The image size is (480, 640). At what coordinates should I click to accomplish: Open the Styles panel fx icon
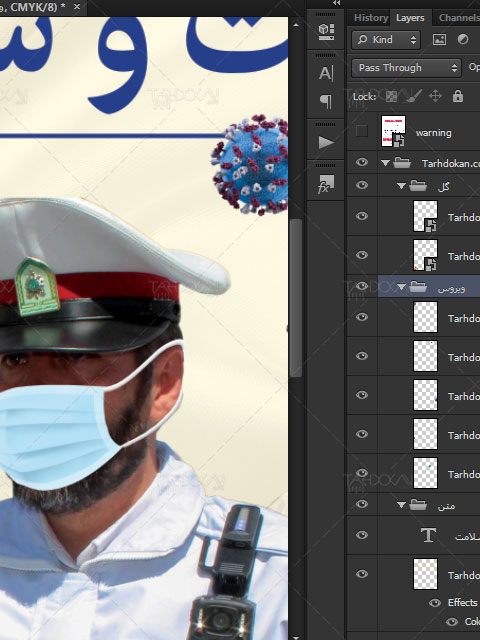click(x=326, y=184)
